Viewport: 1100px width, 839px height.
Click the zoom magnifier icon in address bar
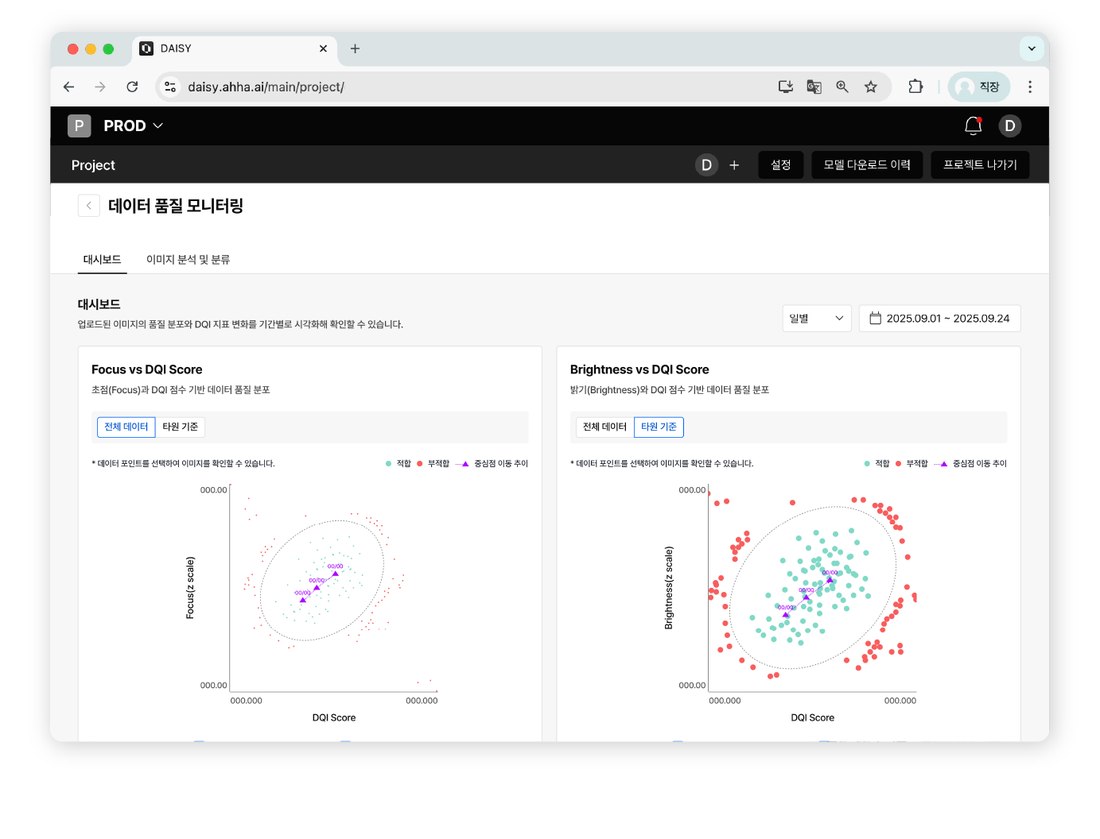click(x=842, y=87)
